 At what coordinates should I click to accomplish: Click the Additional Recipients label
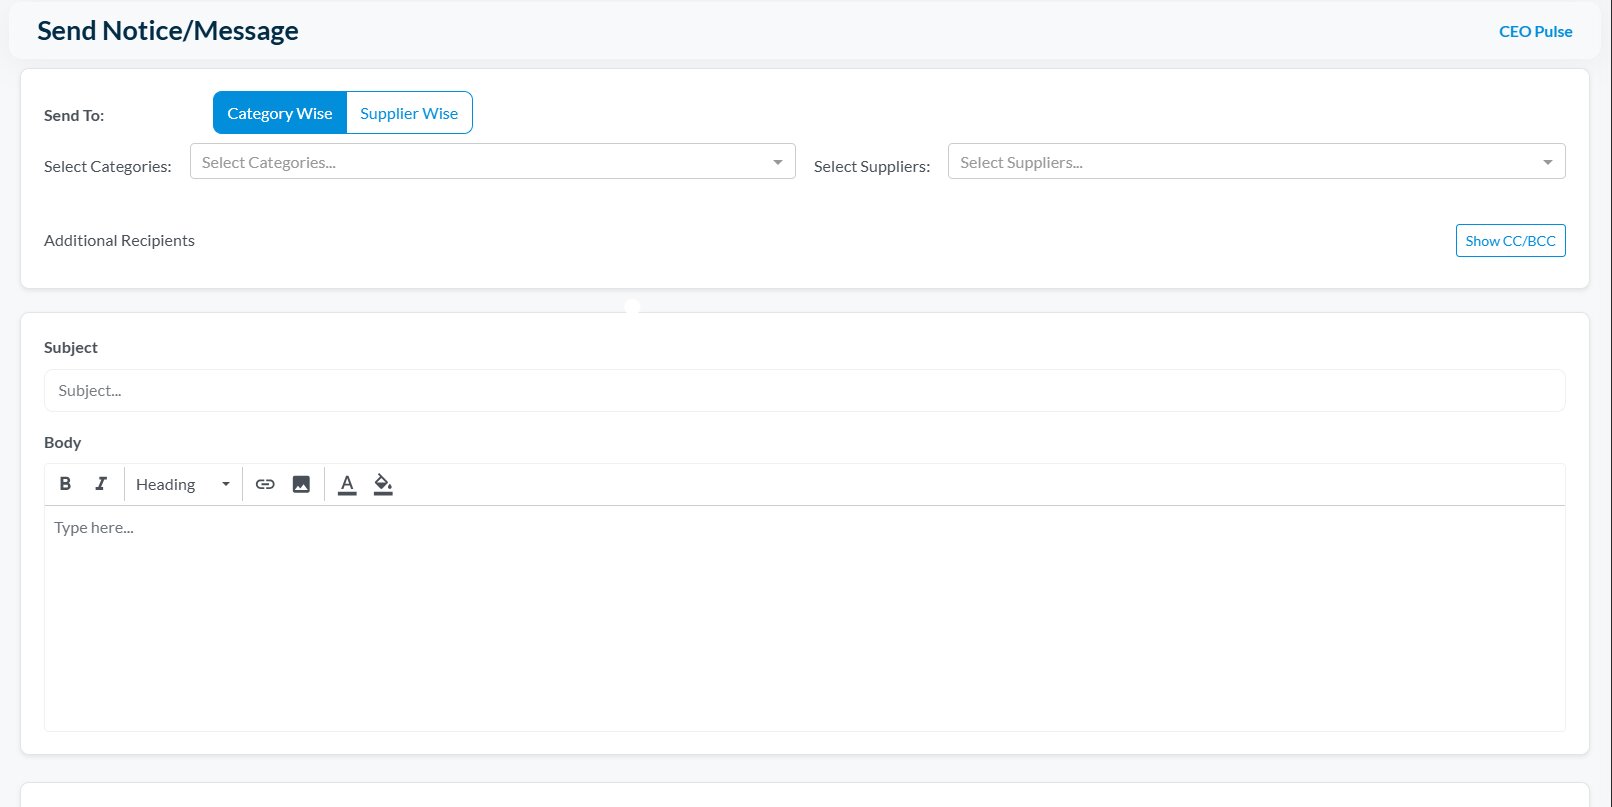[x=119, y=241]
